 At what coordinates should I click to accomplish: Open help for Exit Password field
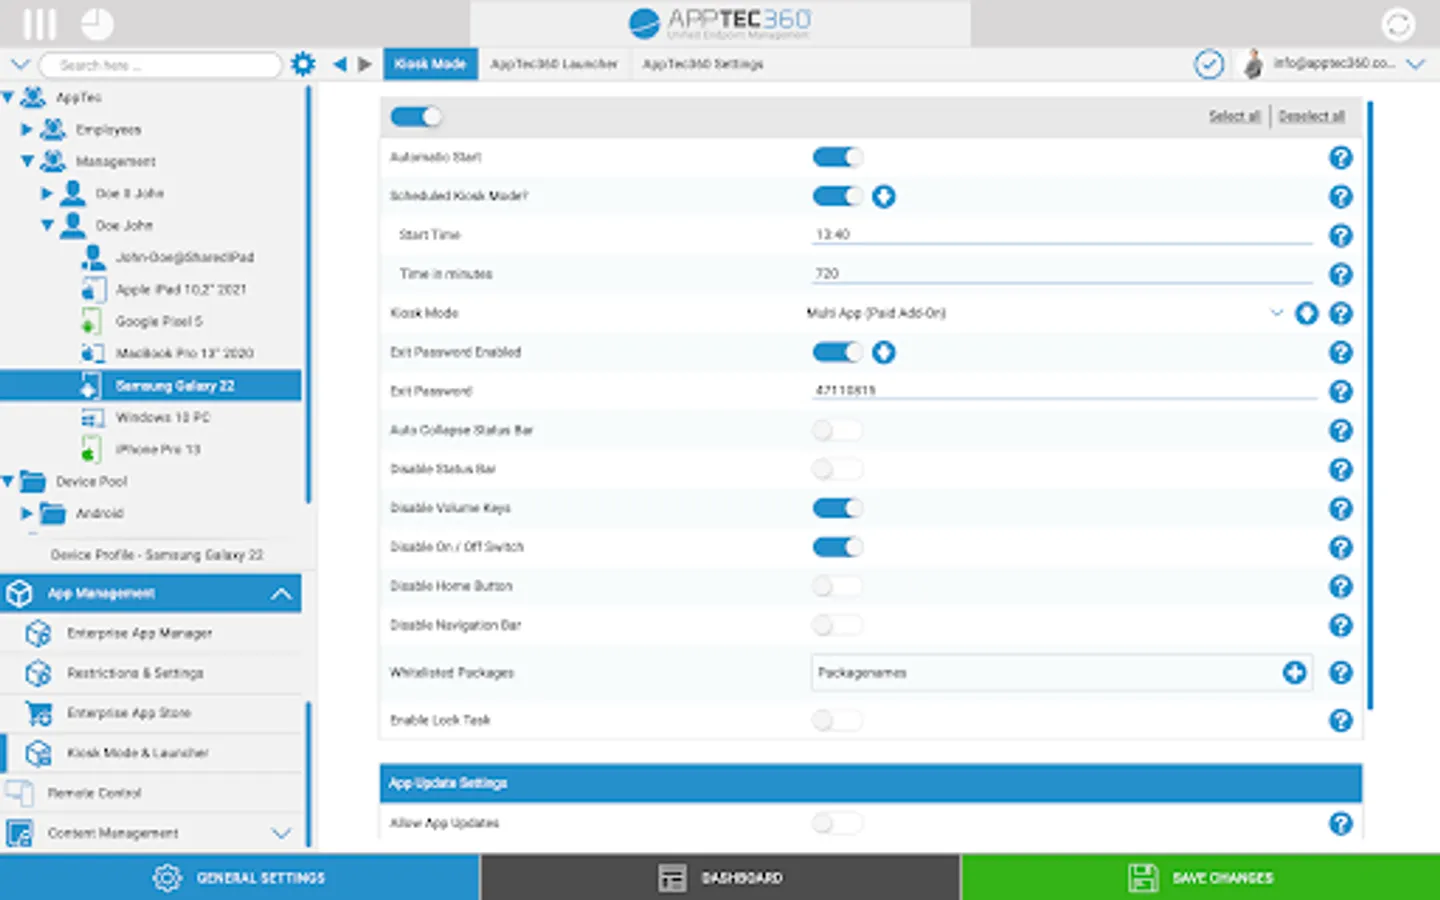(1341, 391)
